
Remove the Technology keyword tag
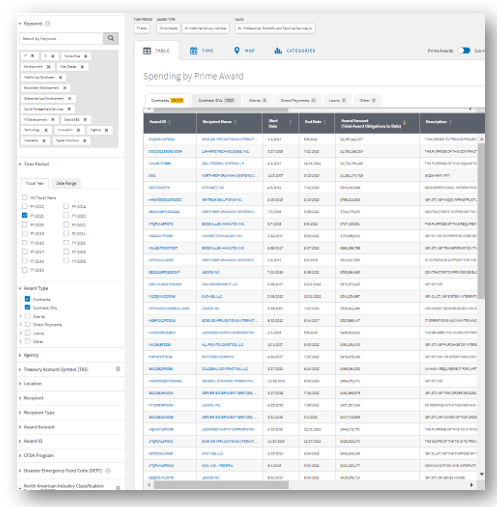46,130
